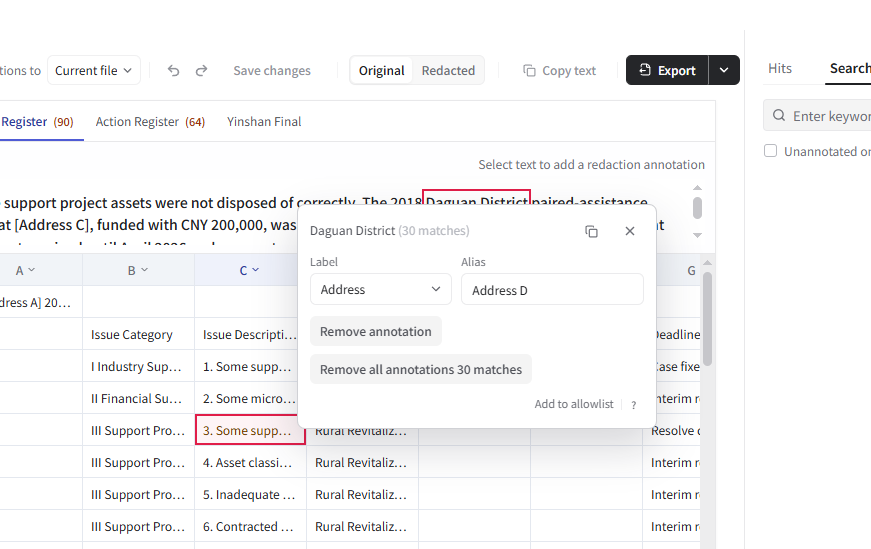
Task: Toggle Unannotated only checkbox
Action: [770, 151]
